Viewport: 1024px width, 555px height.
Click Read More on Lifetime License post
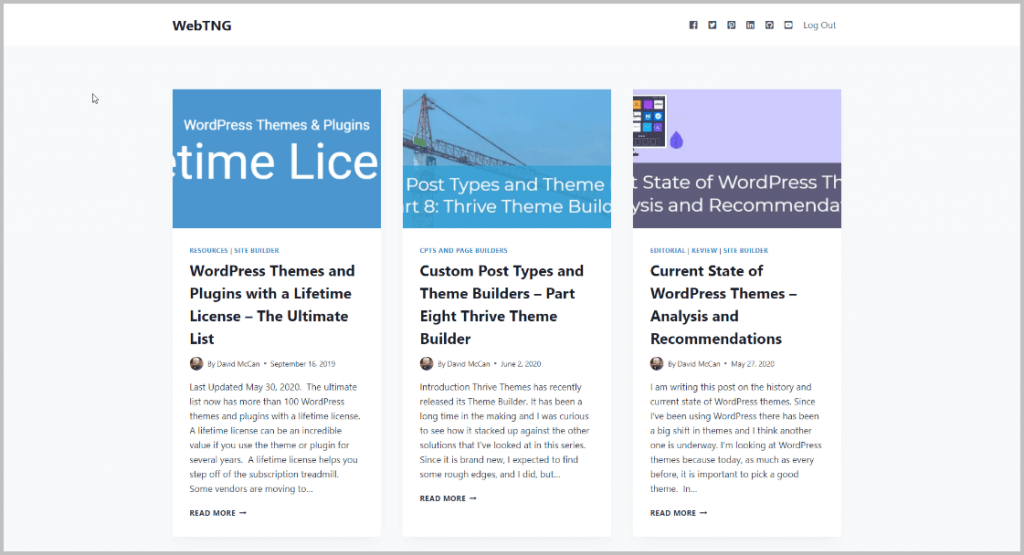coord(218,513)
